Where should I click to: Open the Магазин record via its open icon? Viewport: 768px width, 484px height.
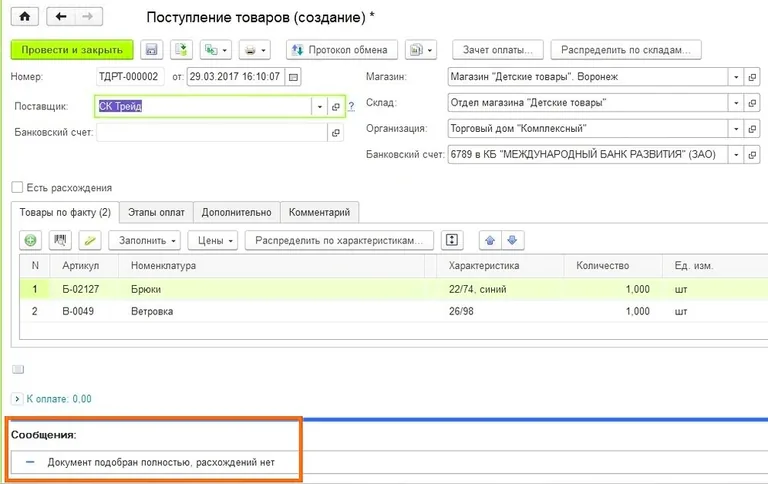[x=752, y=77]
